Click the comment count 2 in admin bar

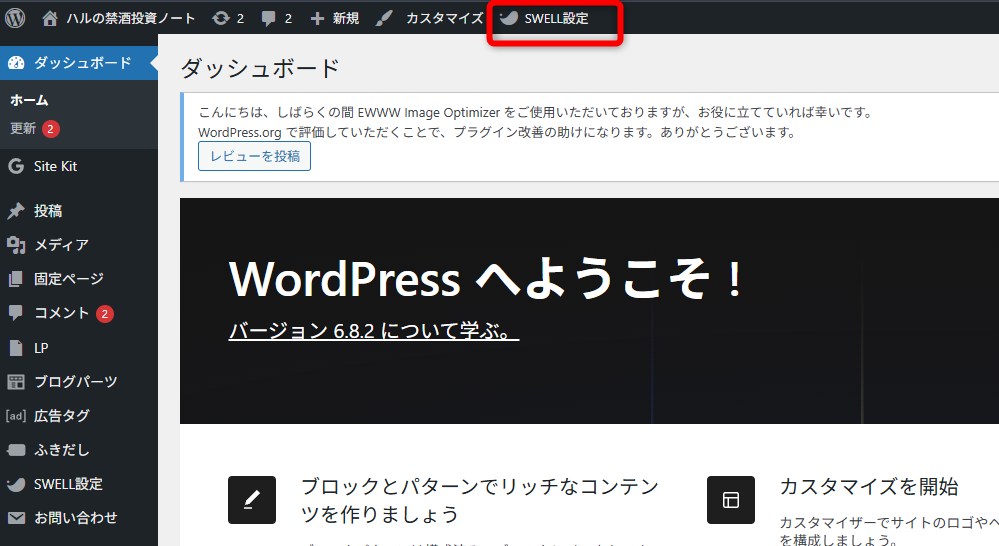pos(288,18)
